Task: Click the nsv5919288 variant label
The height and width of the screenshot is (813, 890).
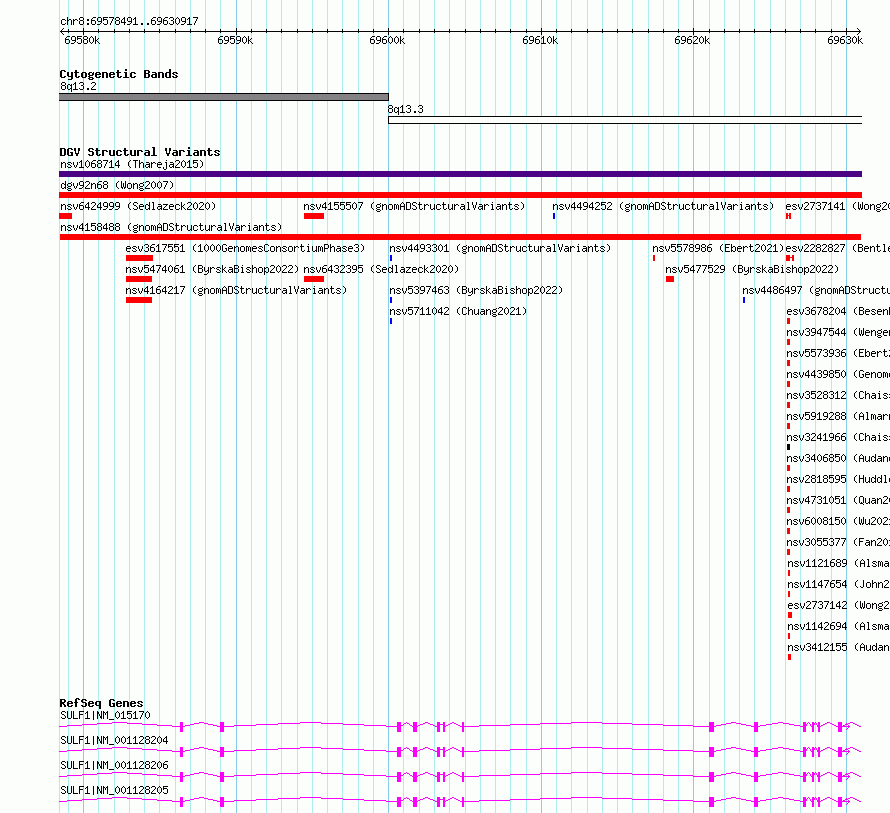Action: pos(838,416)
